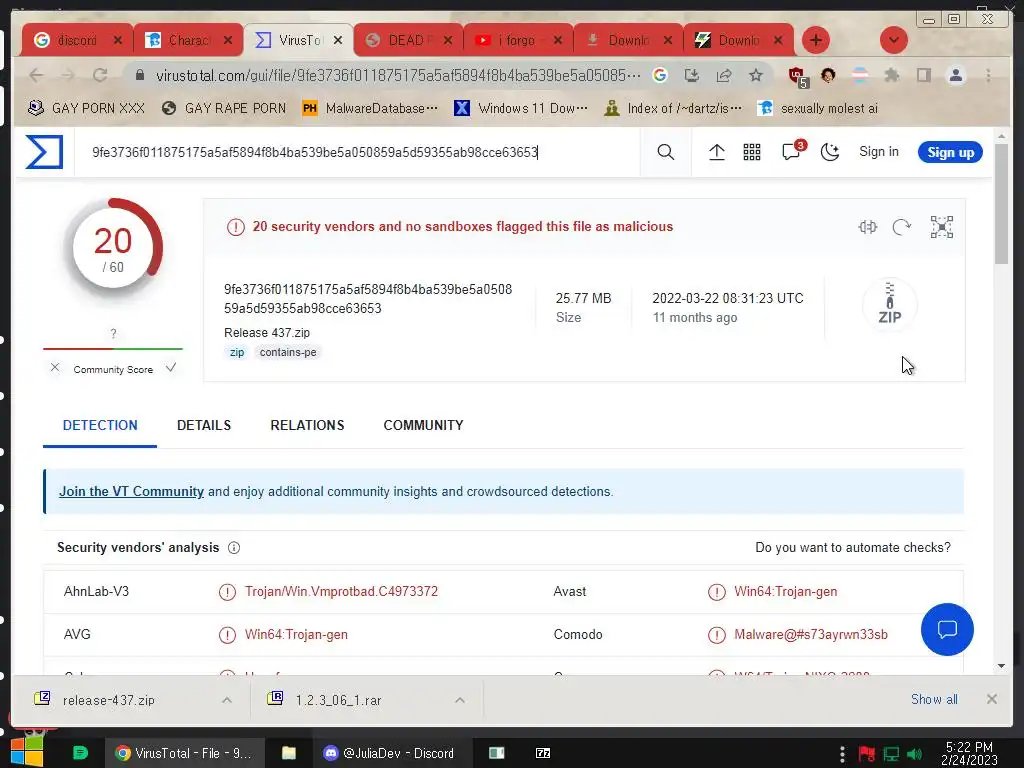Image resolution: width=1024 pixels, height=768 pixels.
Task: Show hidden tray icons overflow
Action: pyautogui.click(x=842, y=754)
